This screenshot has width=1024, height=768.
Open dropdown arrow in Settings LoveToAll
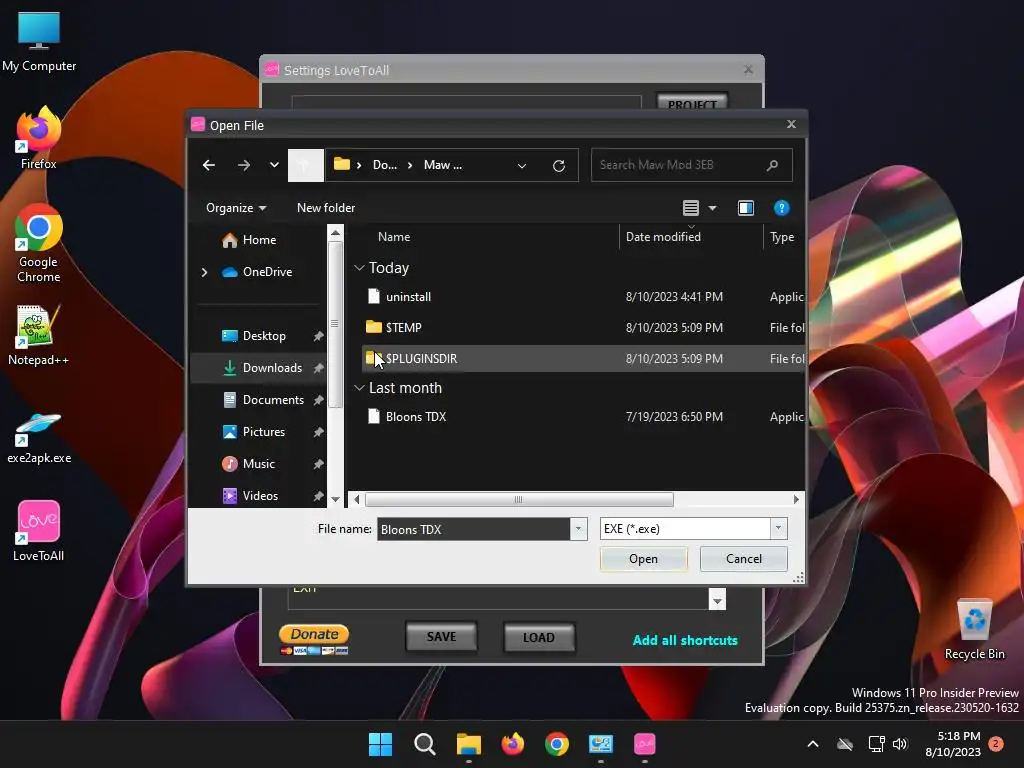717,600
